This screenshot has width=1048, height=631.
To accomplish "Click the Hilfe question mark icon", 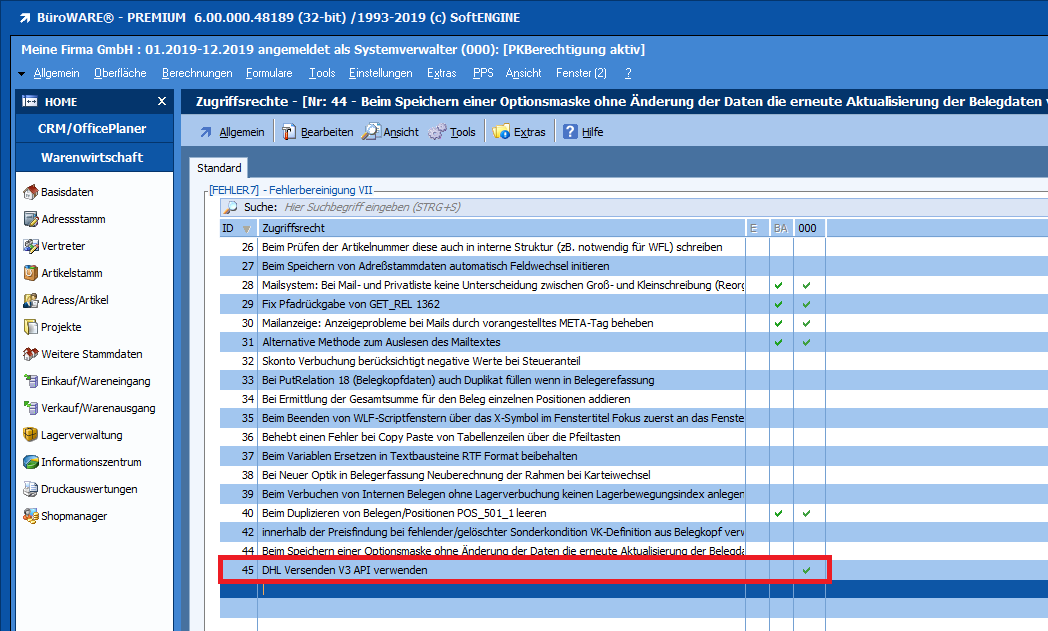I will point(570,132).
